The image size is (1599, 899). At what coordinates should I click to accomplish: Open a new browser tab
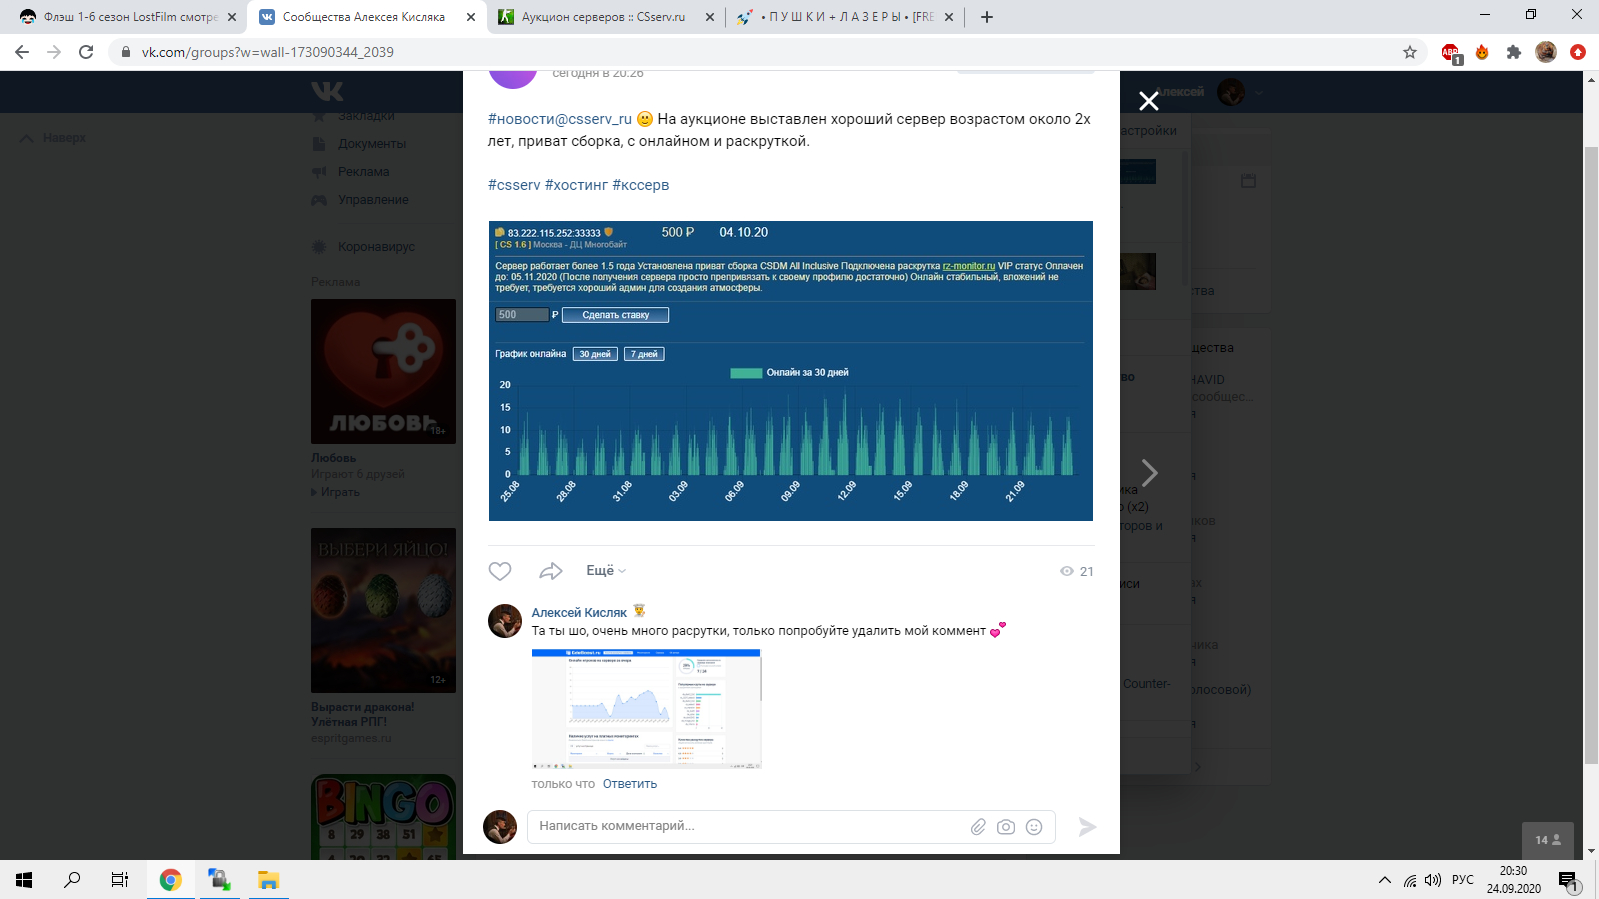987,17
